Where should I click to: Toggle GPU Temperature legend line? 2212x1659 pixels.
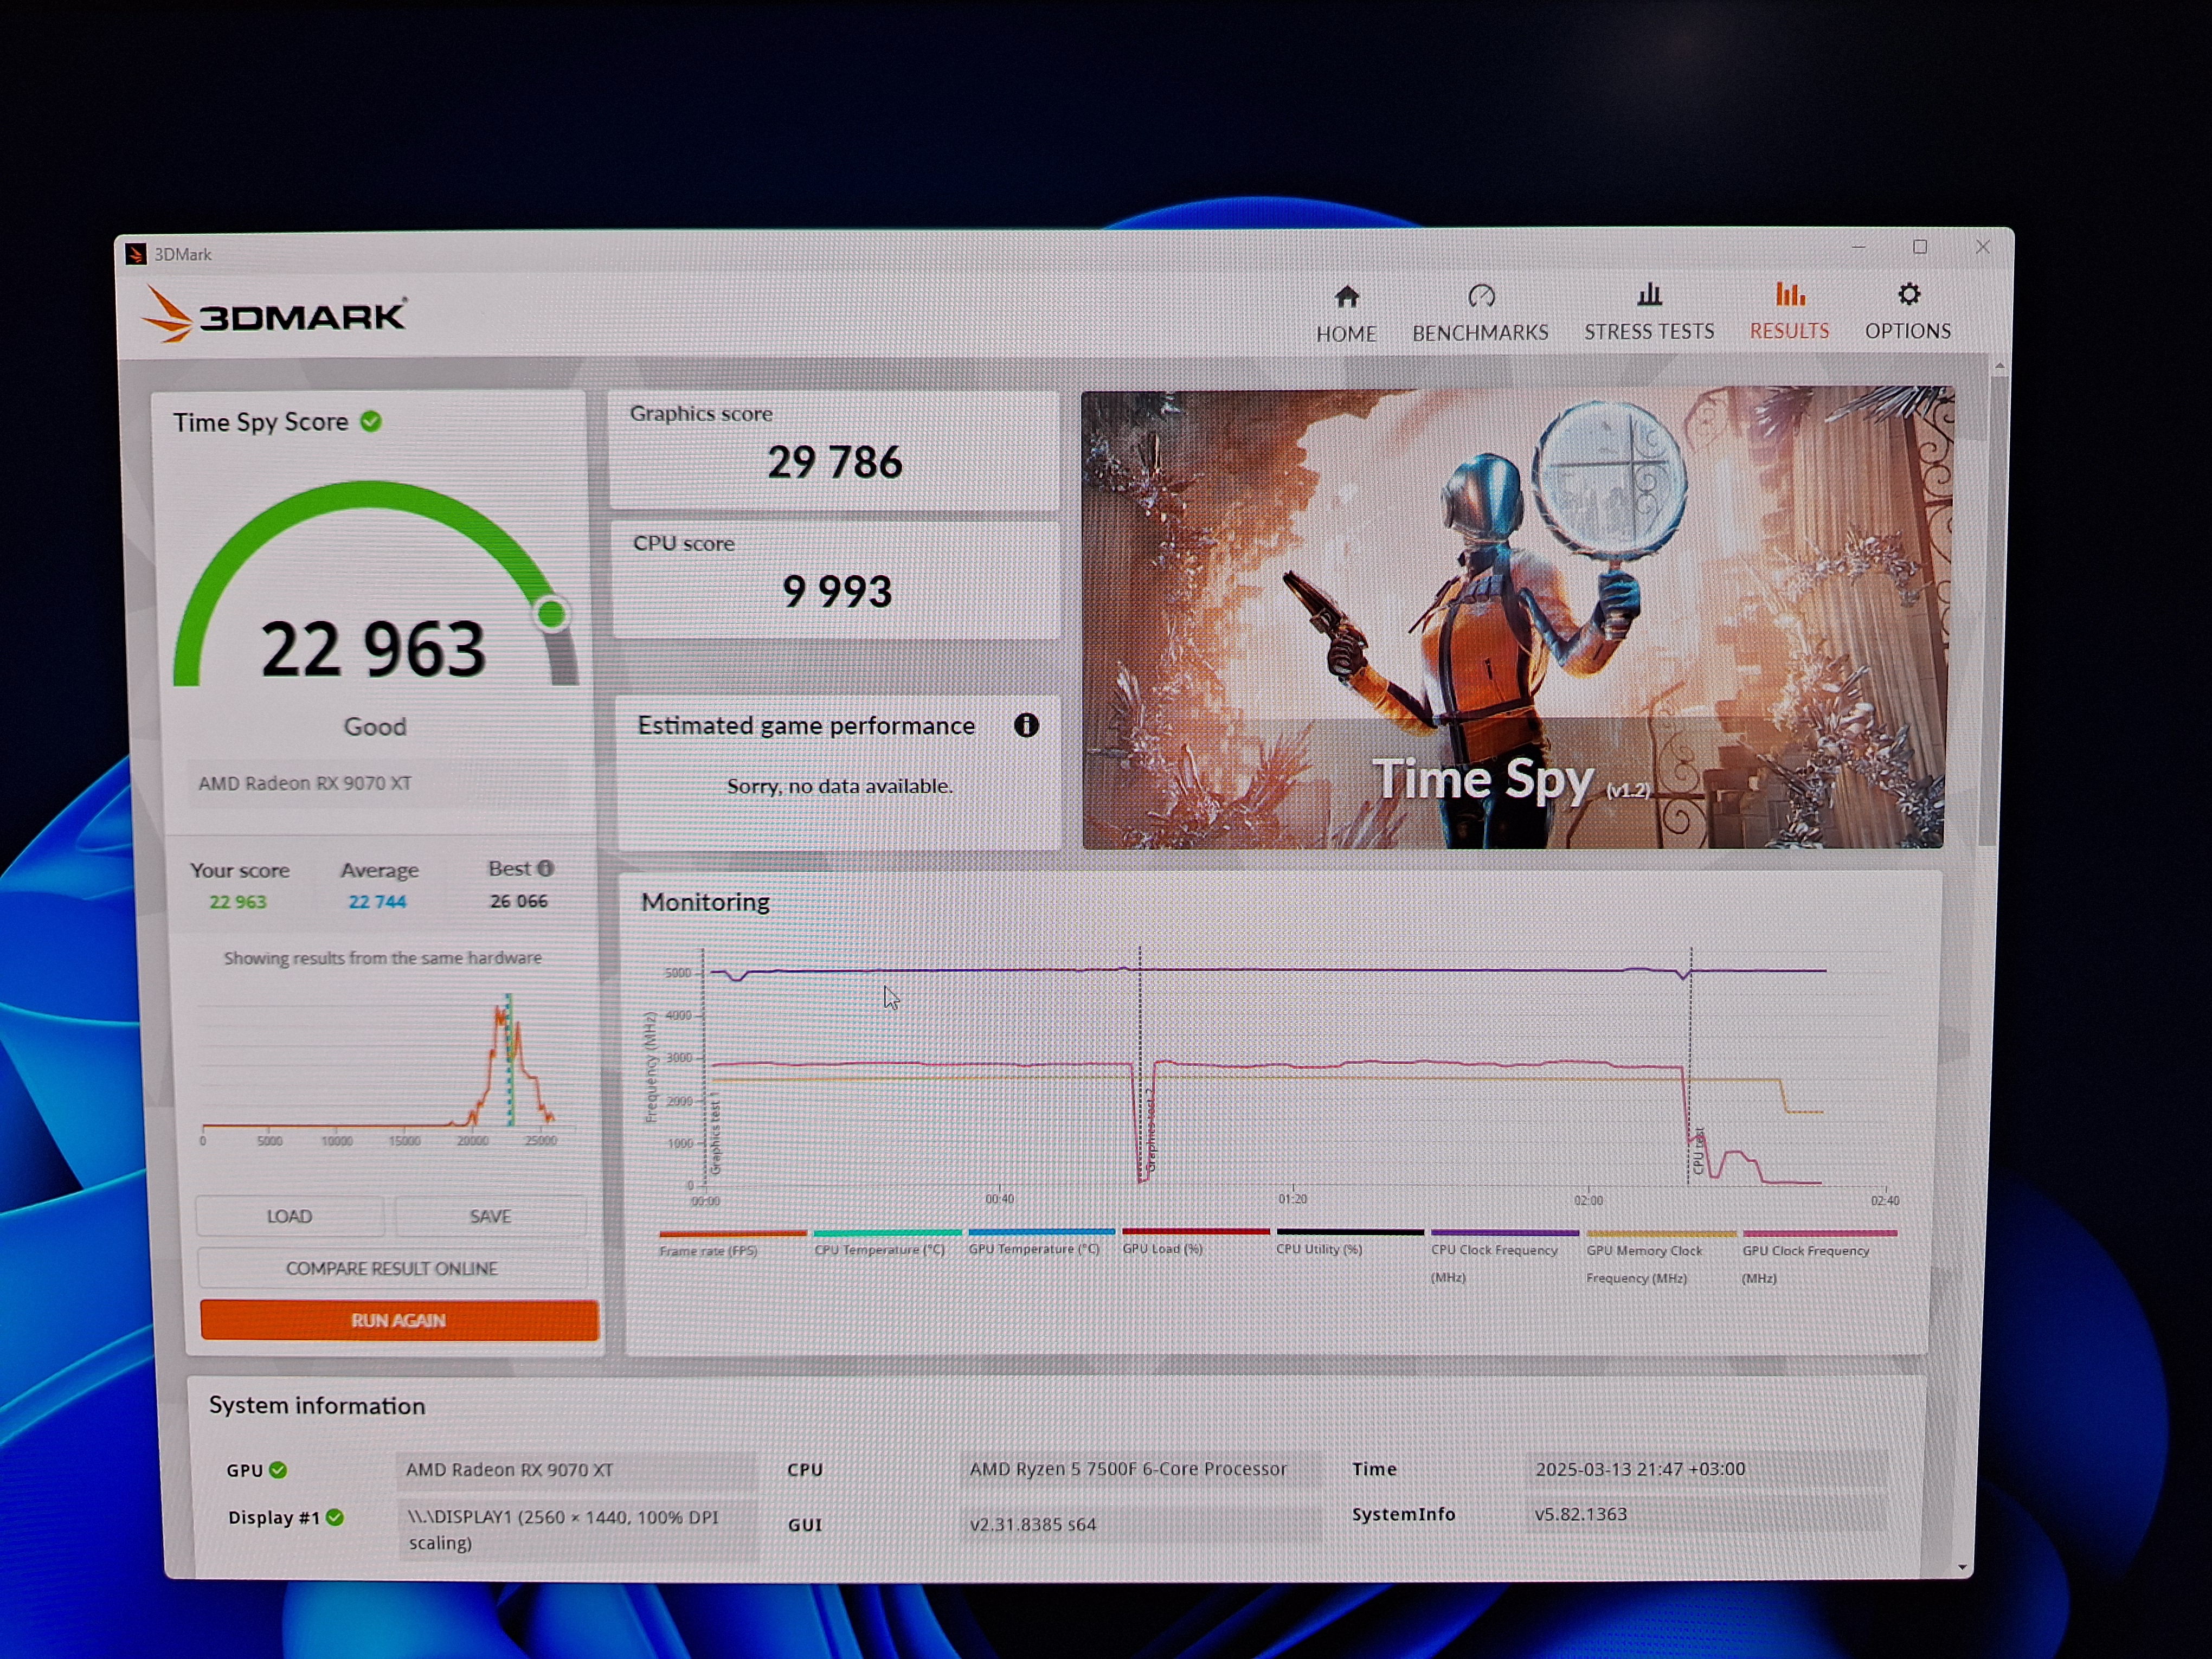1040,1241
